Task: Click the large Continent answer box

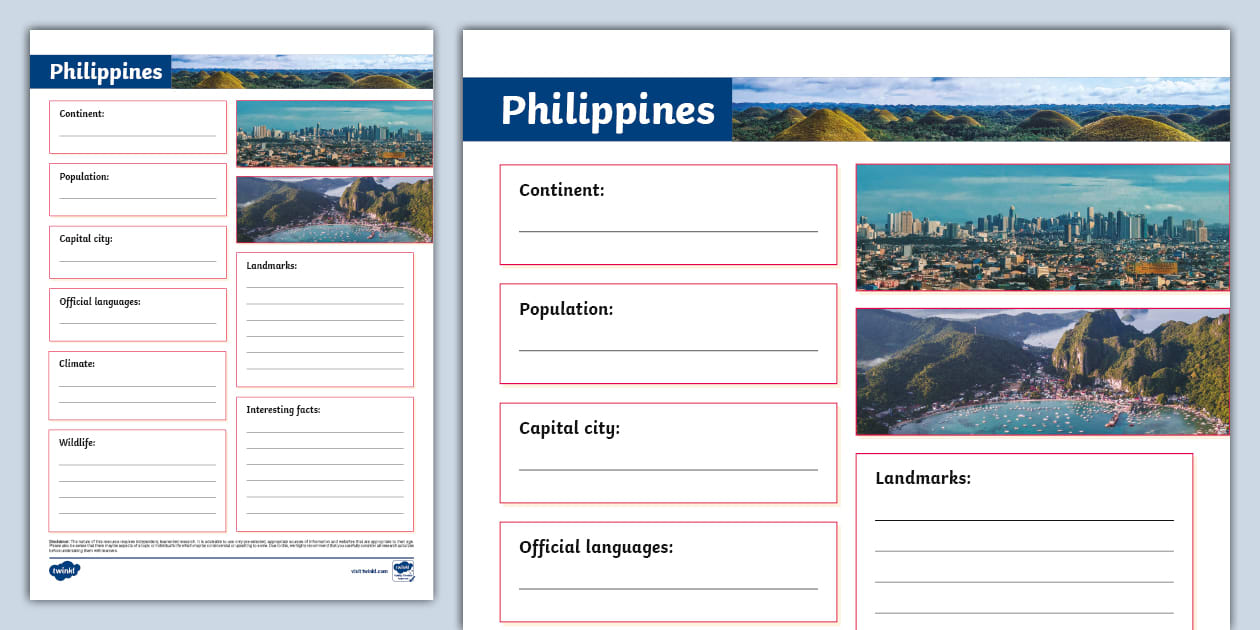Action: pyautogui.click(x=668, y=214)
